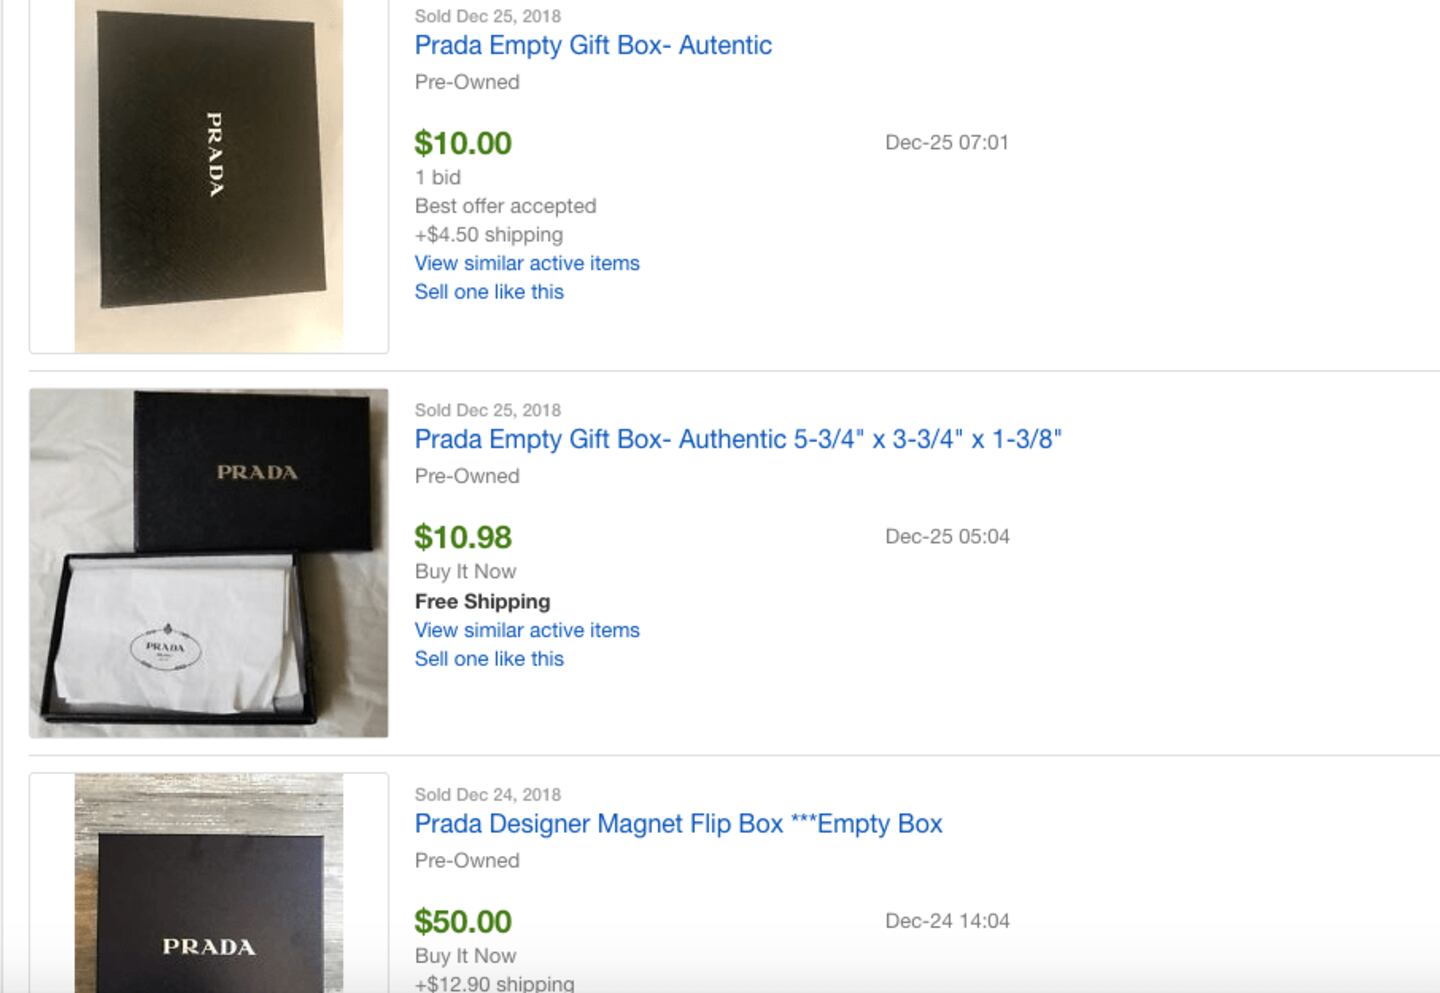Image resolution: width=1440 pixels, height=993 pixels.
Task: Click the bold "Free Shipping" label
Action: (482, 601)
